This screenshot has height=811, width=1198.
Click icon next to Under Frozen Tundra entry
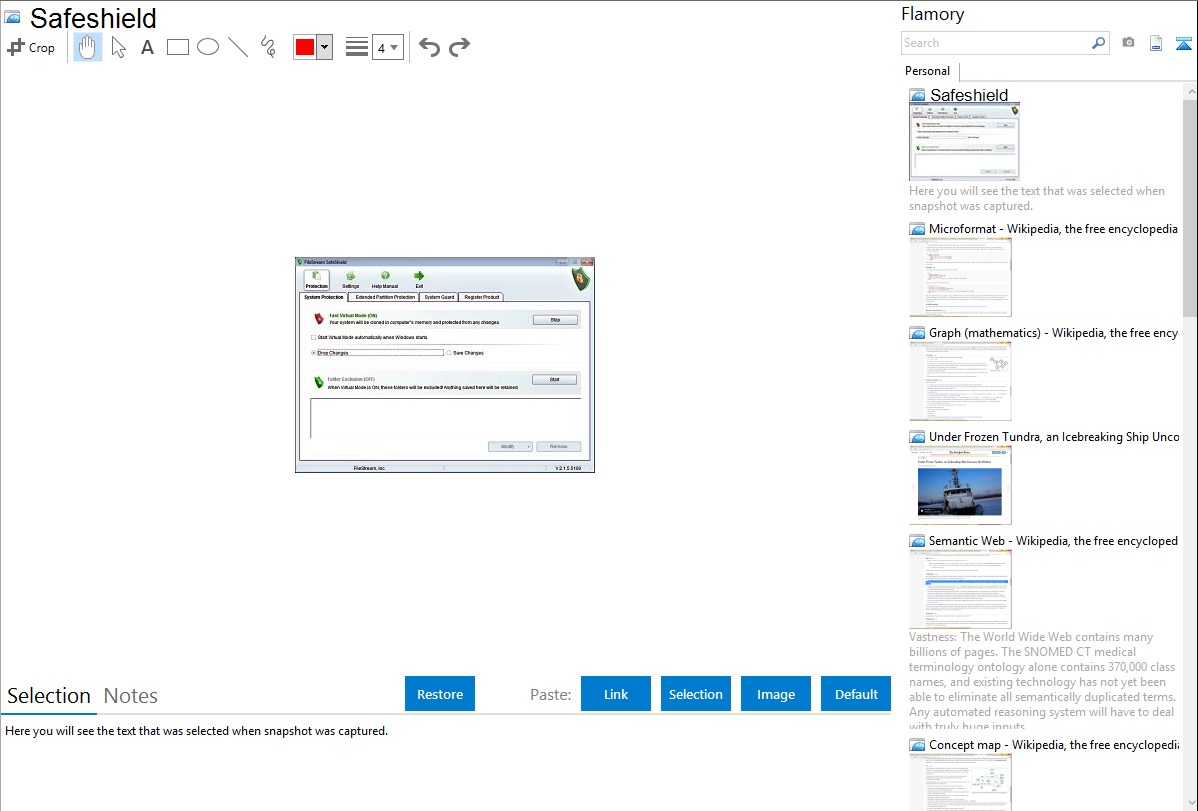(x=917, y=436)
